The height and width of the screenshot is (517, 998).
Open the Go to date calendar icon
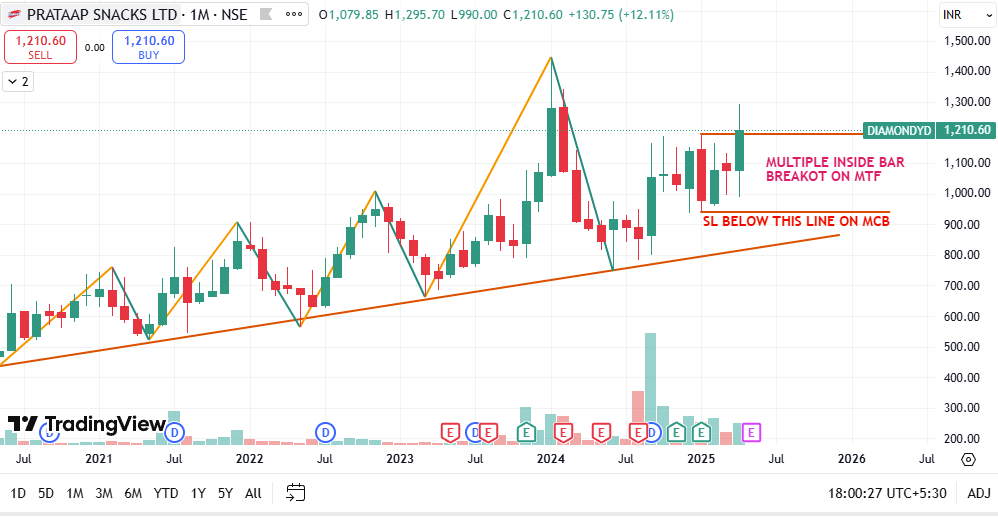[296, 492]
